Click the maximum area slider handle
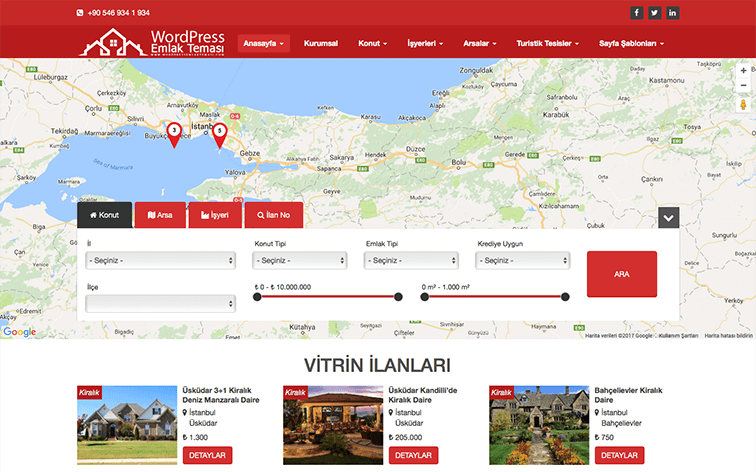This screenshot has height=472, width=756. [x=565, y=297]
